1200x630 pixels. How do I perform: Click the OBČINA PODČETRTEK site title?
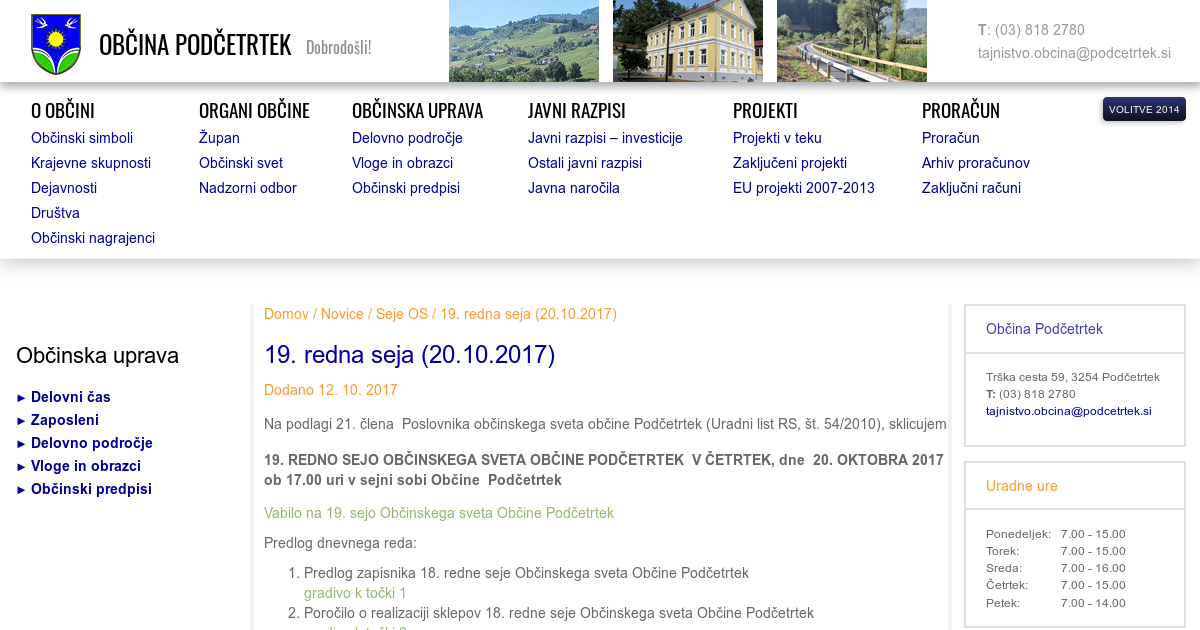pyautogui.click(x=195, y=45)
